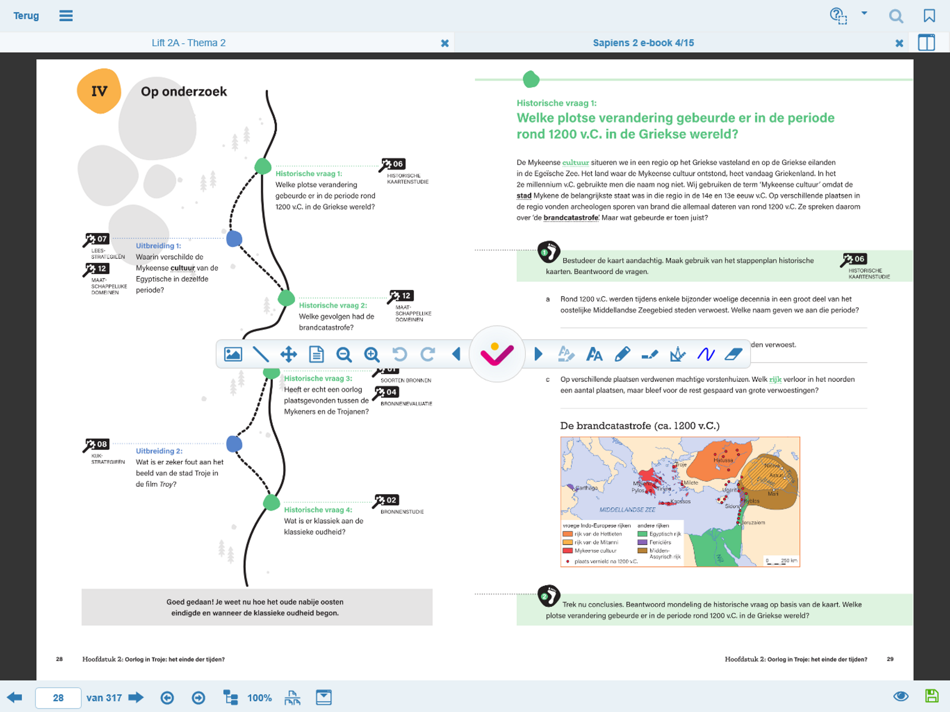Click the 06 tool badge on right page
This screenshot has width=950, height=712.
(x=854, y=259)
